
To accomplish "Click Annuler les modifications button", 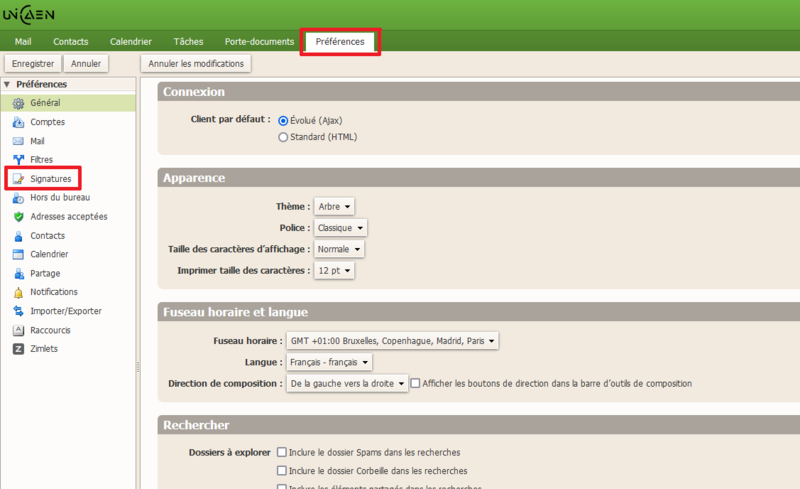I will pyautogui.click(x=196, y=64).
